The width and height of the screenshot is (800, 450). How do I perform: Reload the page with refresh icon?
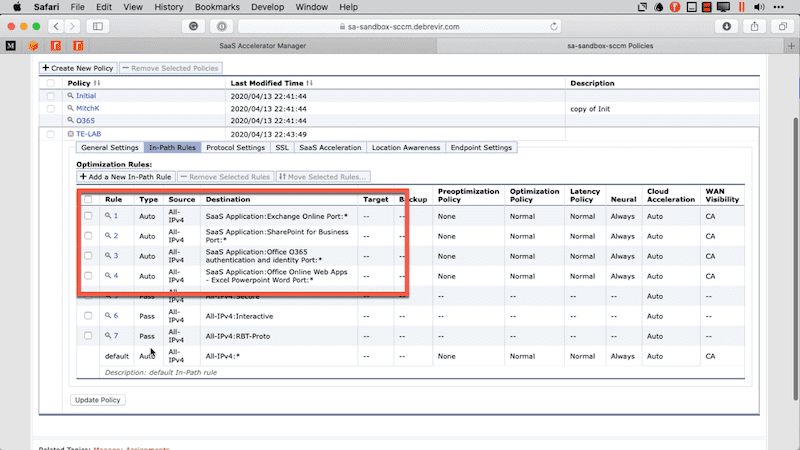[554, 27]
